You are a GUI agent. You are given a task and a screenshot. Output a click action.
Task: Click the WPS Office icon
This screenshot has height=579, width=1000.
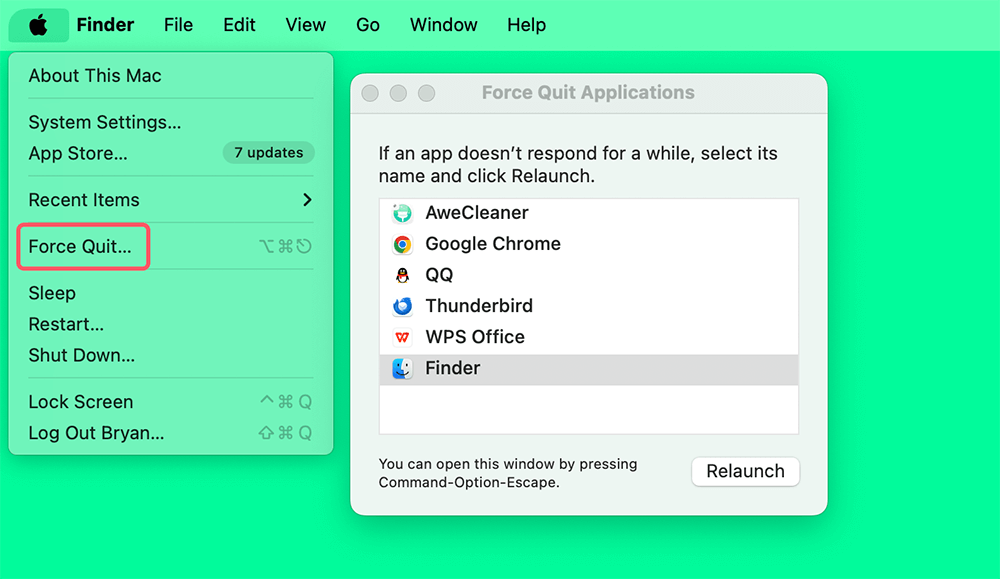(403, 336)
